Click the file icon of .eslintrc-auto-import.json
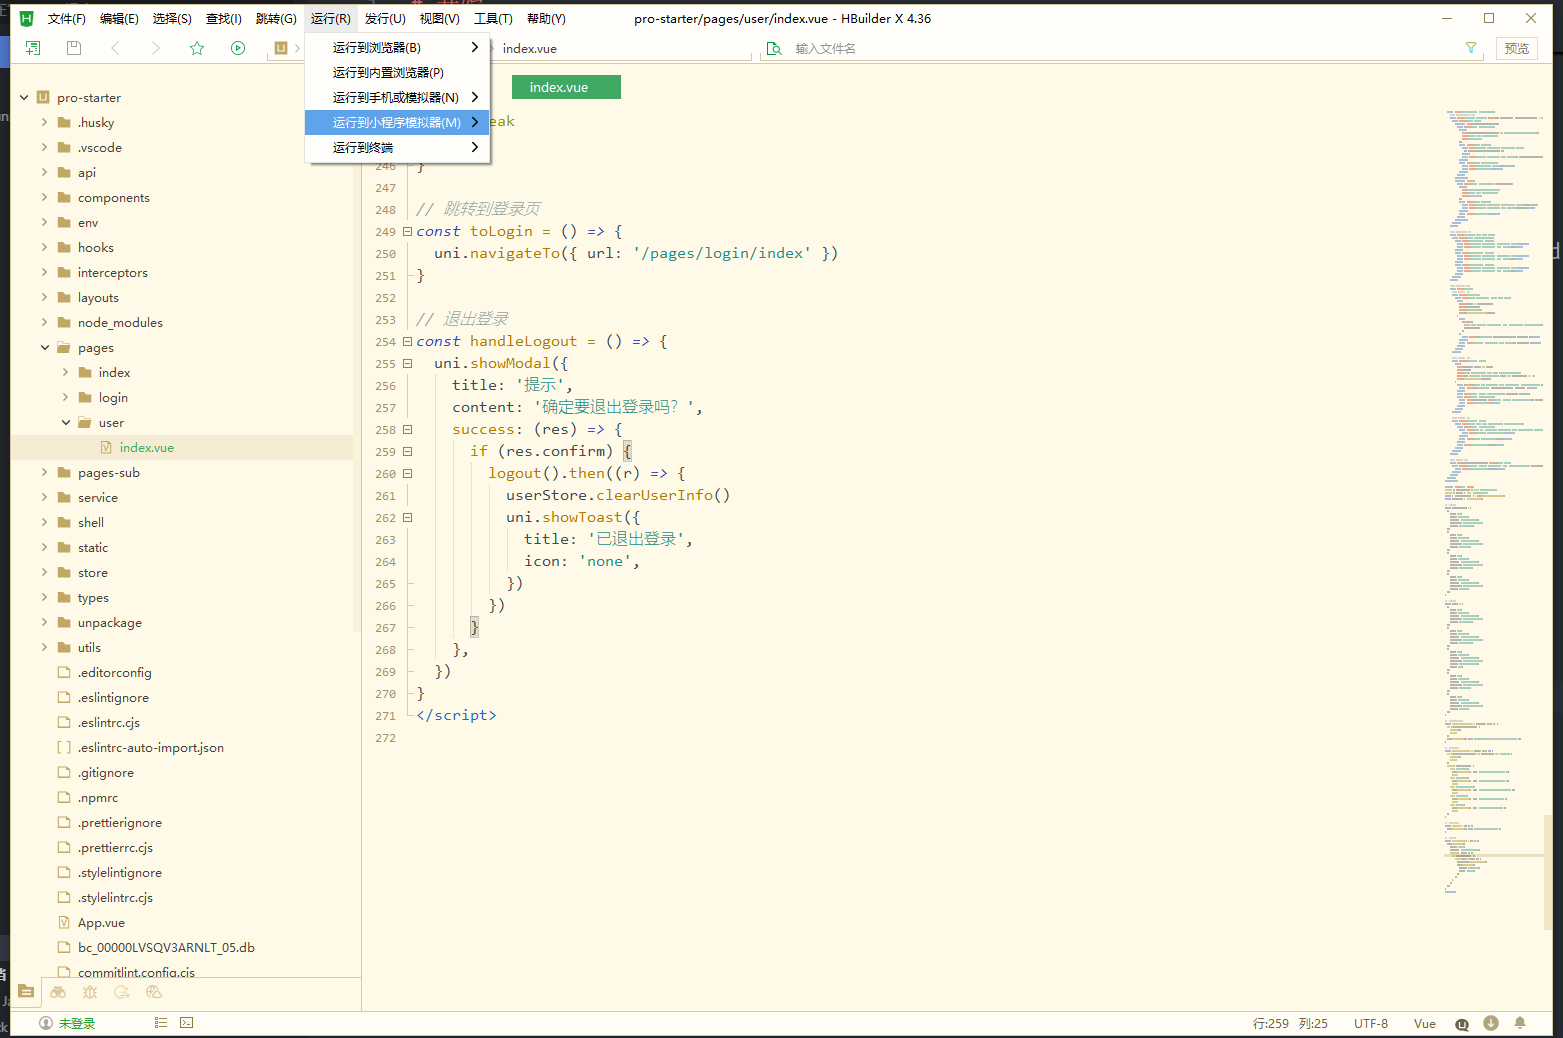Image resolution: width=1563 pixels, height=1038 pixels. (65, 748)
